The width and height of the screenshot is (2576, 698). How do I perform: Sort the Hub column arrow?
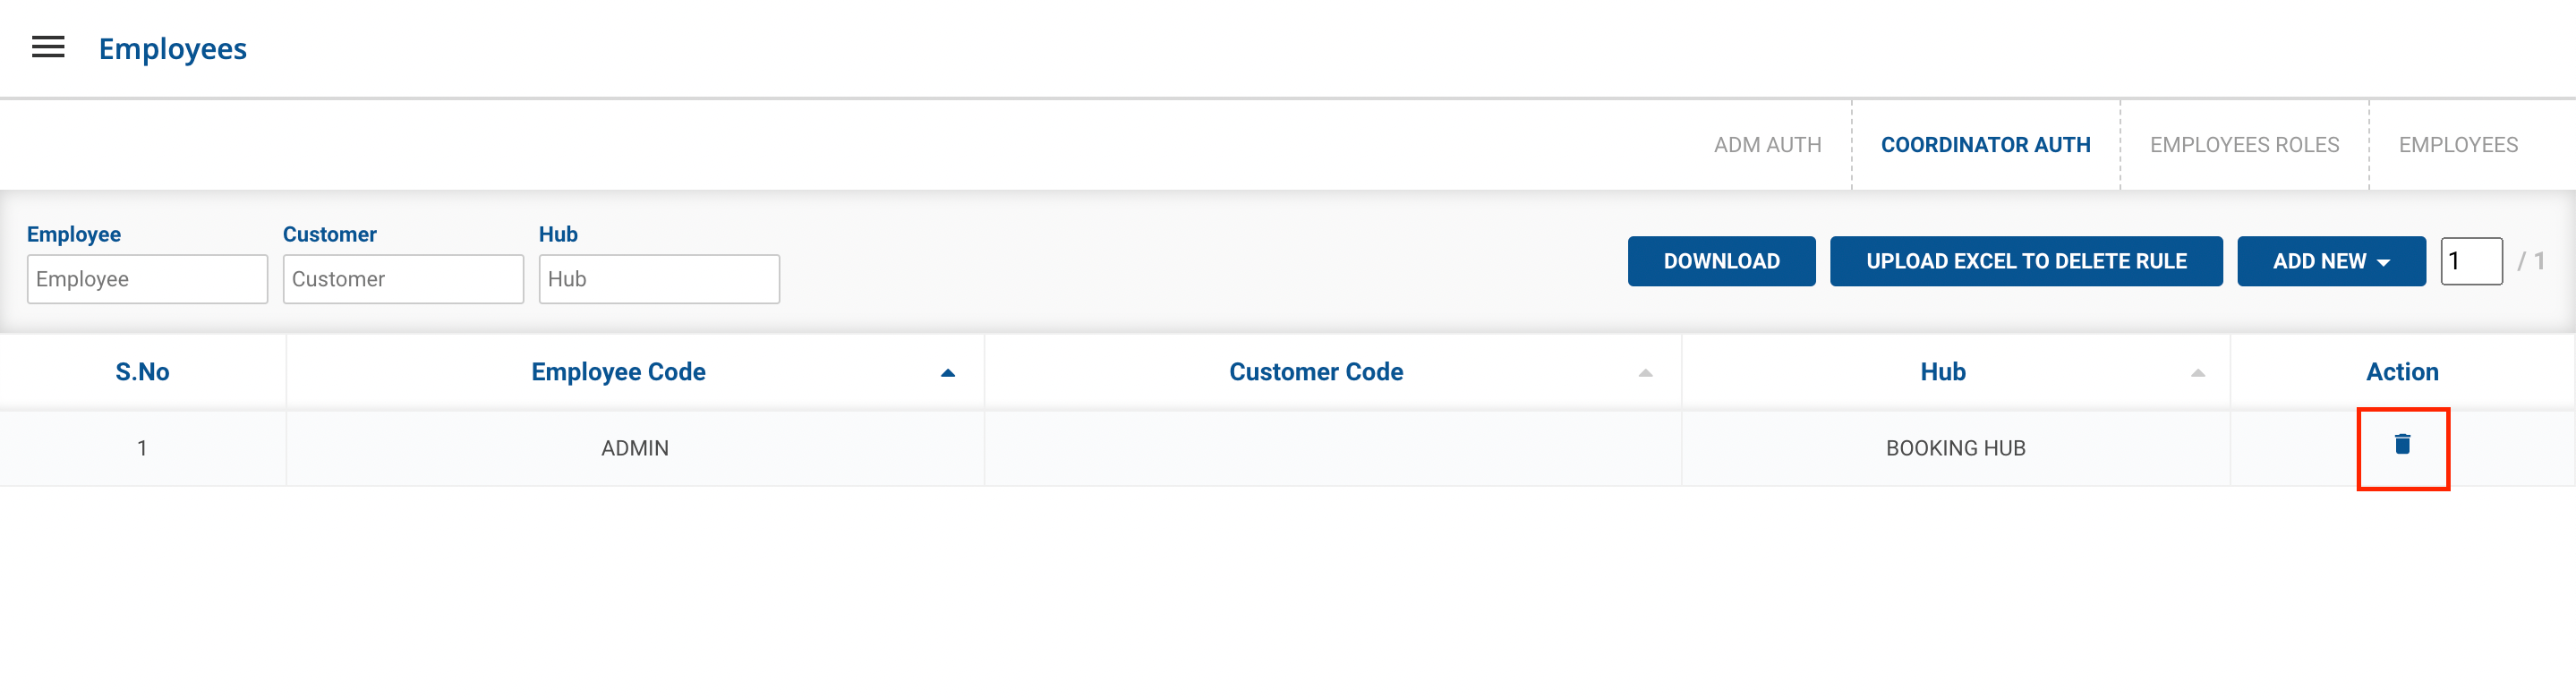(2197, 373)
